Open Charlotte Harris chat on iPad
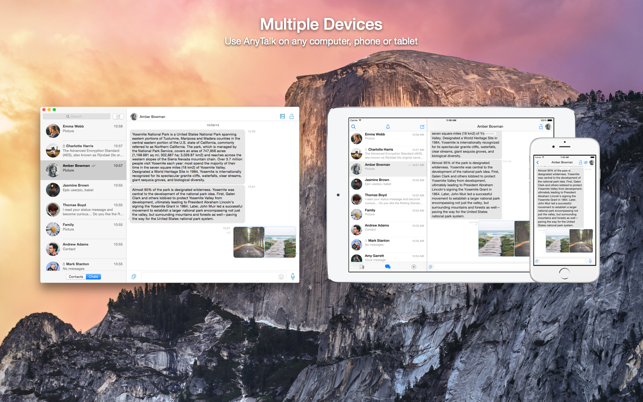 [388, 154]
